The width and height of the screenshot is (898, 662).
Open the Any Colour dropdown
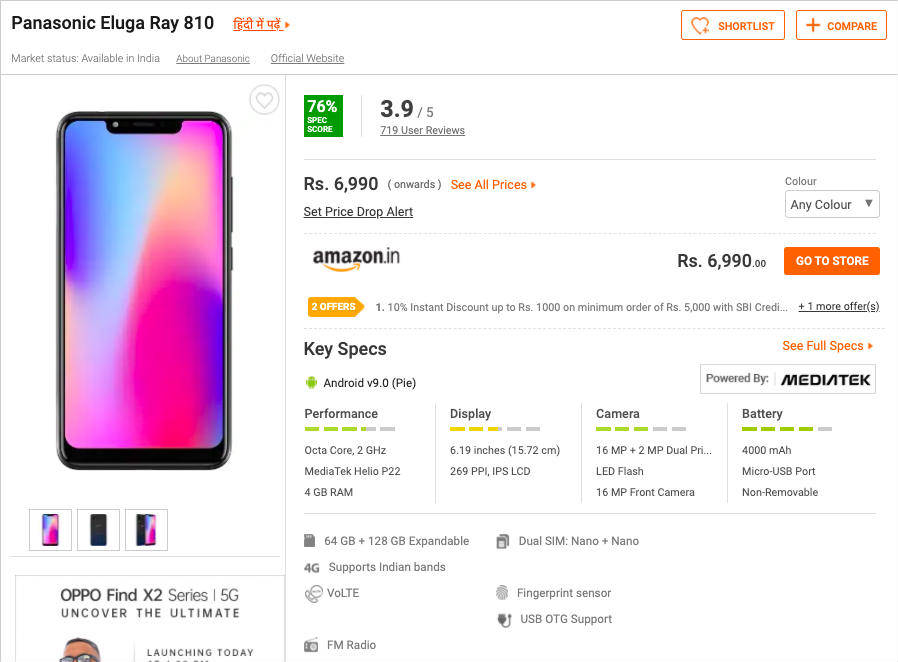pos(832,204)
